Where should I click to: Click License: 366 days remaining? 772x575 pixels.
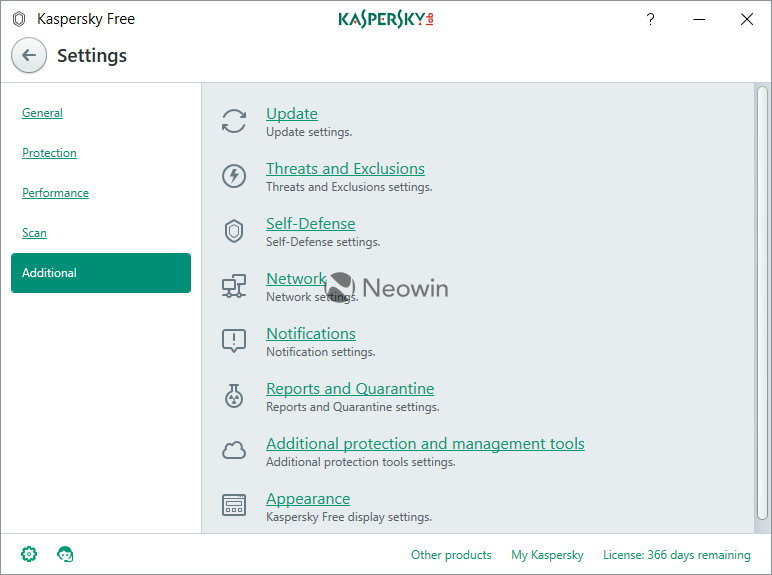click(676, 555)
